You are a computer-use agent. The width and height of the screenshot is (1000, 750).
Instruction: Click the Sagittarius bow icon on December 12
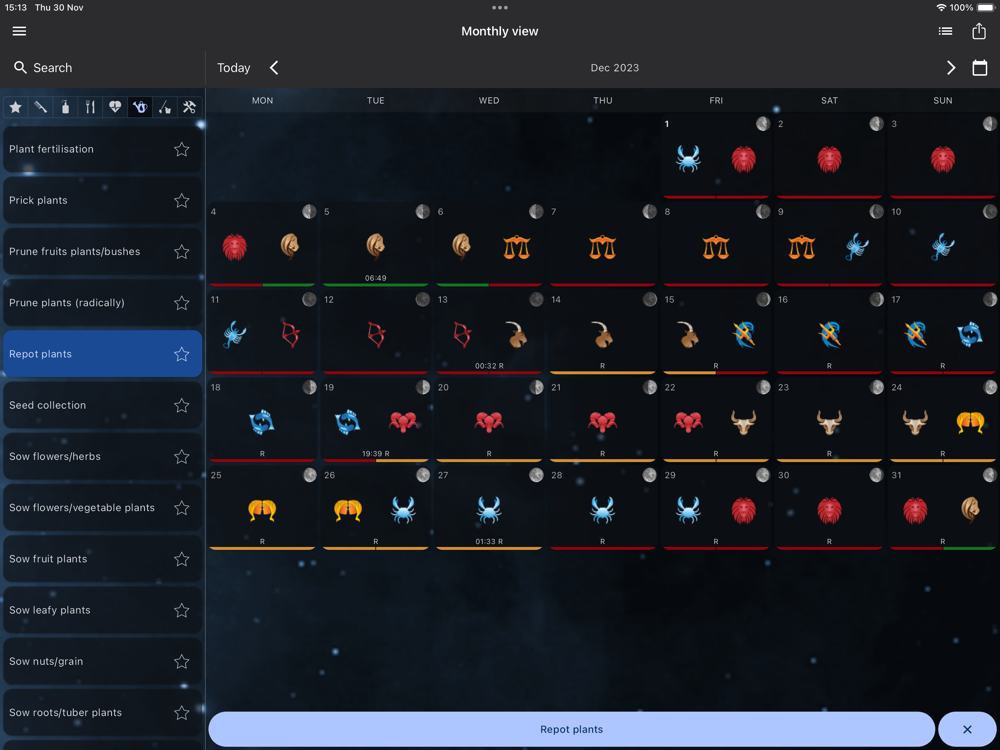click(376, 334)
